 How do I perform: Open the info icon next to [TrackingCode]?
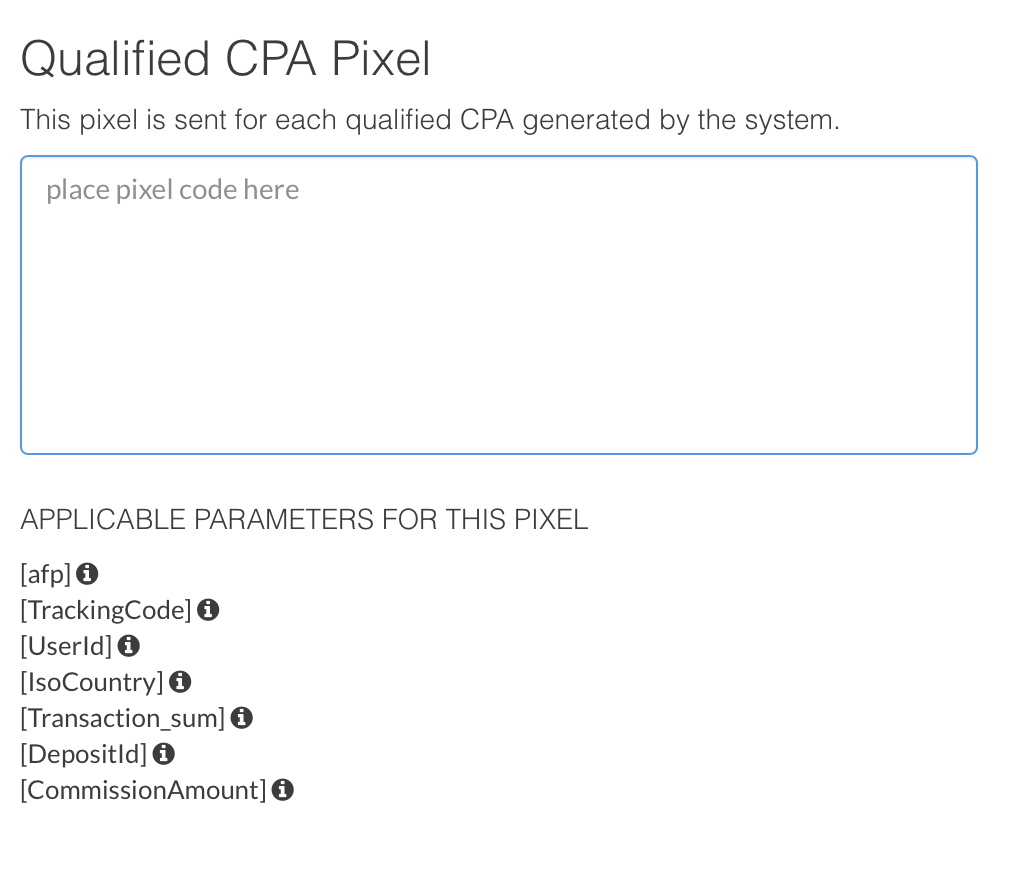[208, 610]
